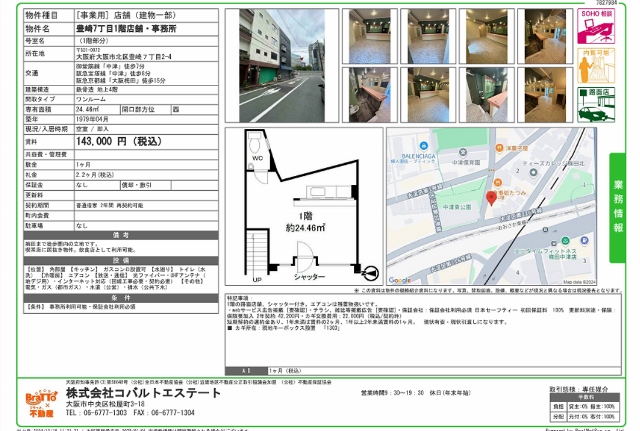Click the 開口部方位 cell label
The height and width of the screenshot is (431, 640).
[138, 109]
